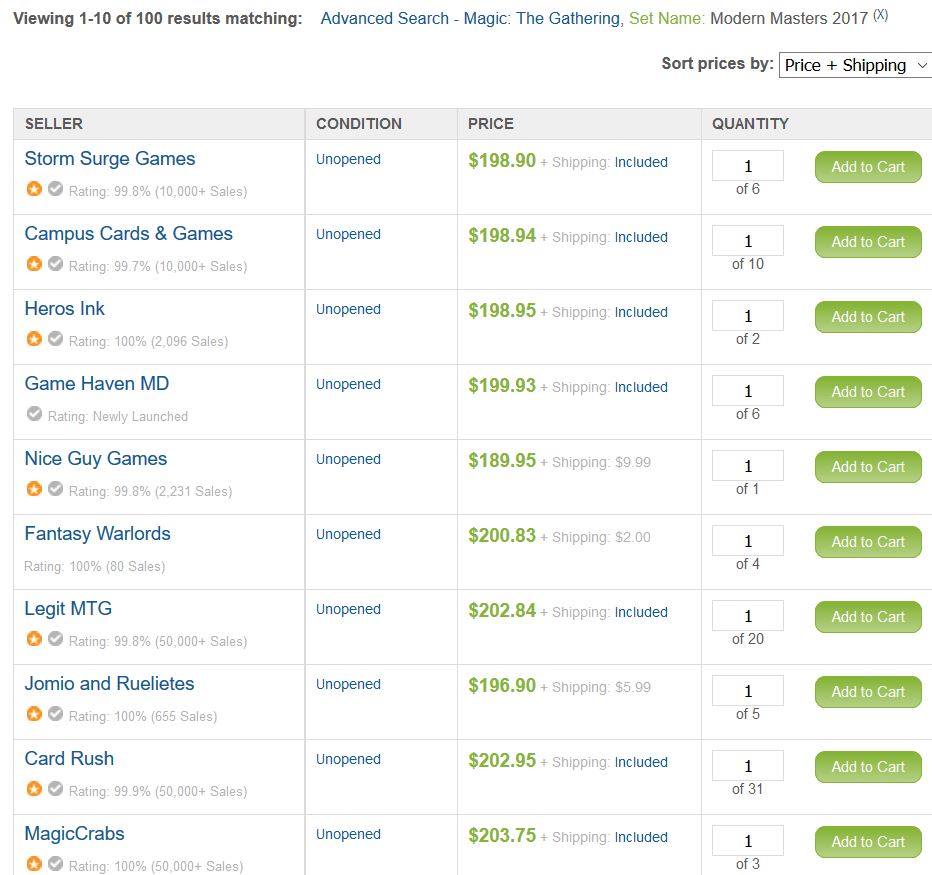Open Fantasy Warlords seller page

[97, 534]
